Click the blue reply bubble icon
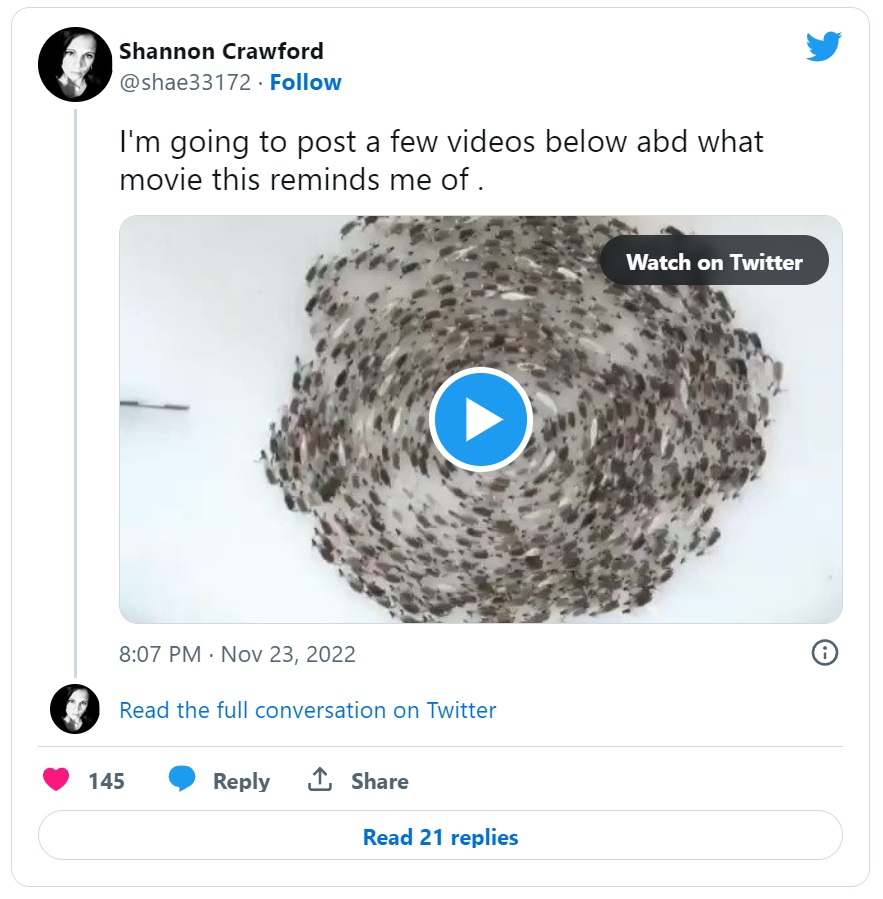The width and height of the screenshot is (883, 899). point(182,780)
